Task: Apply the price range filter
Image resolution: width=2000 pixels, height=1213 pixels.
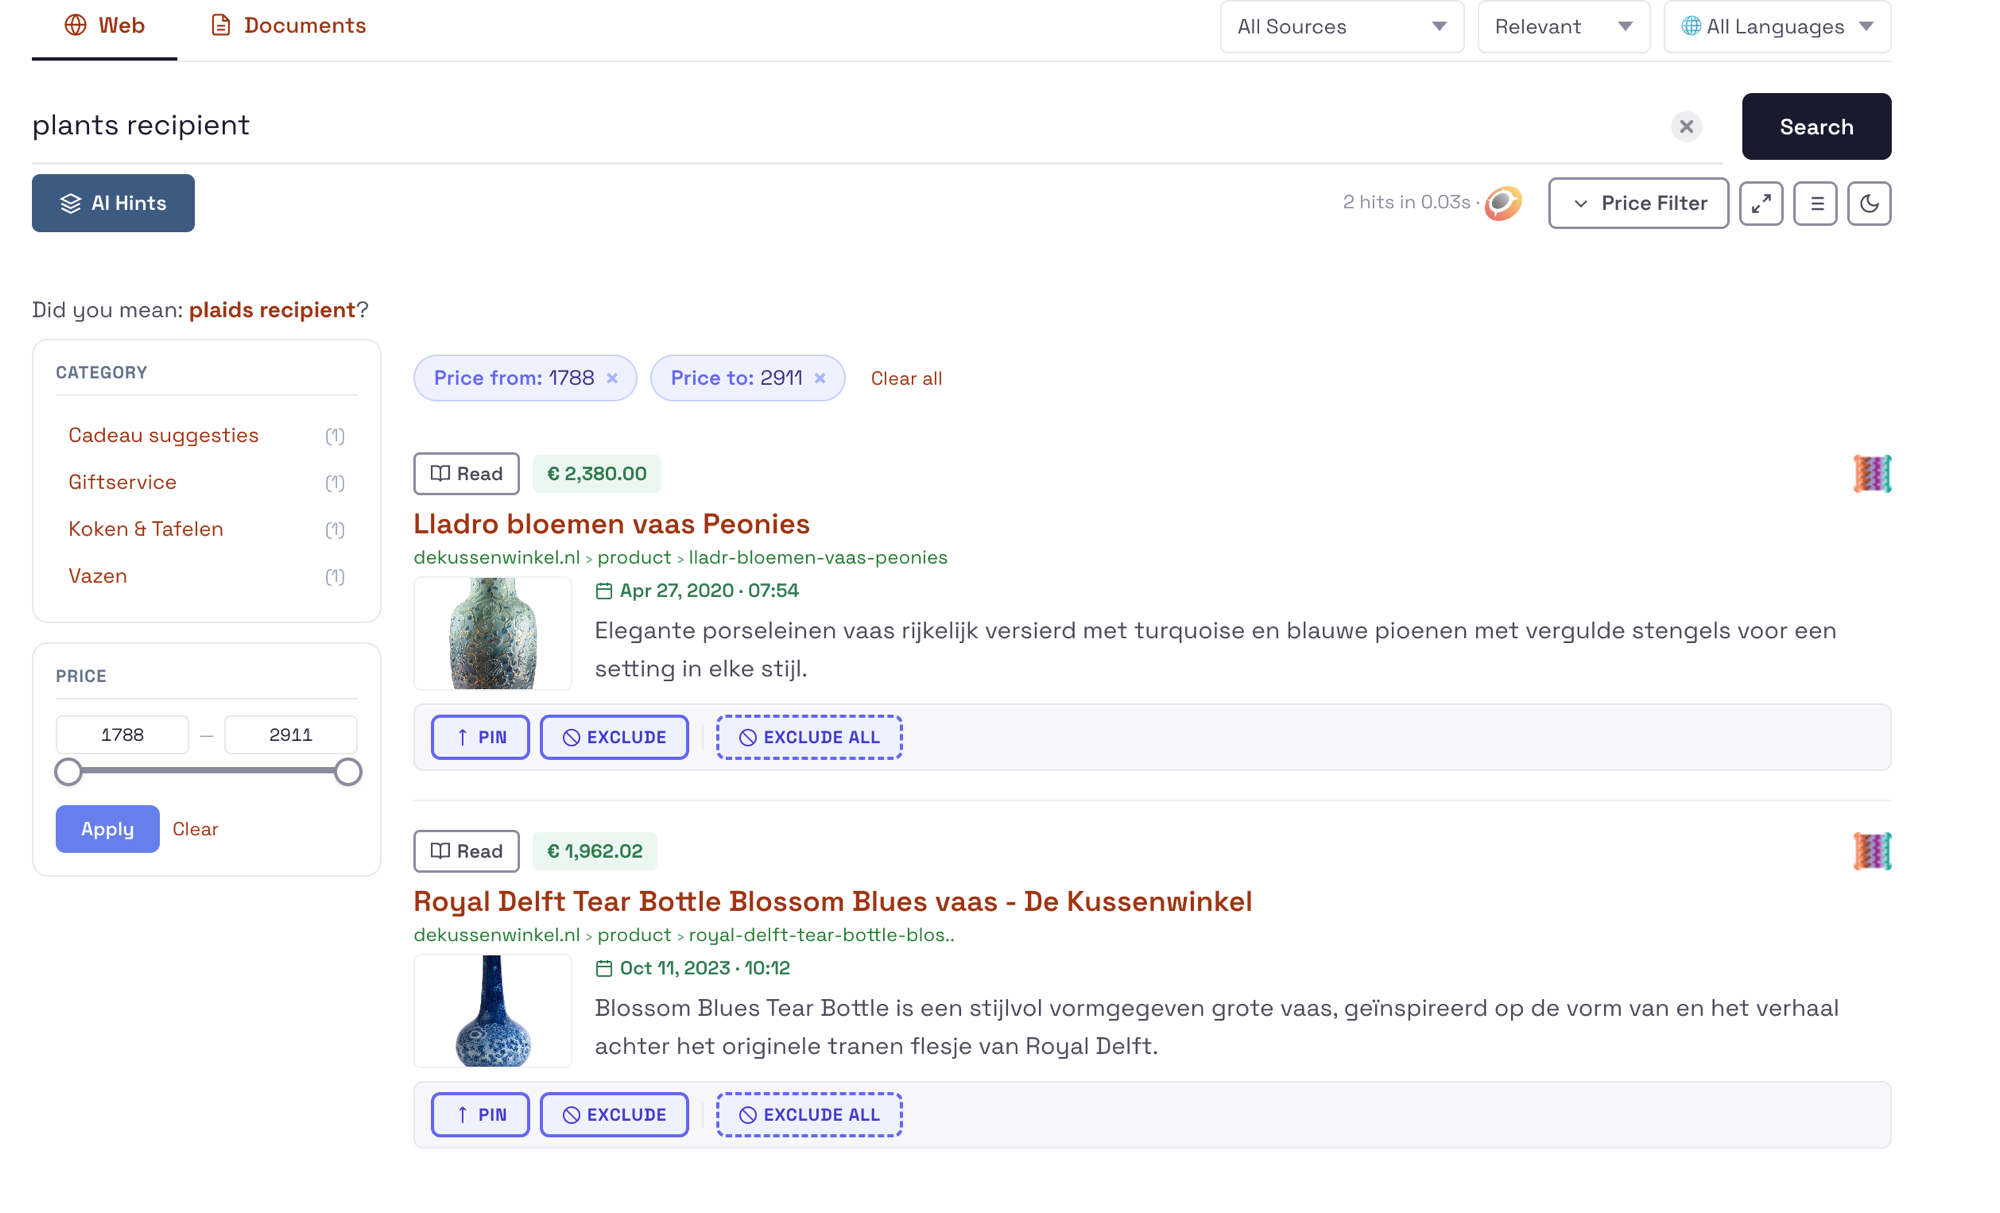Action: (107, 829)
